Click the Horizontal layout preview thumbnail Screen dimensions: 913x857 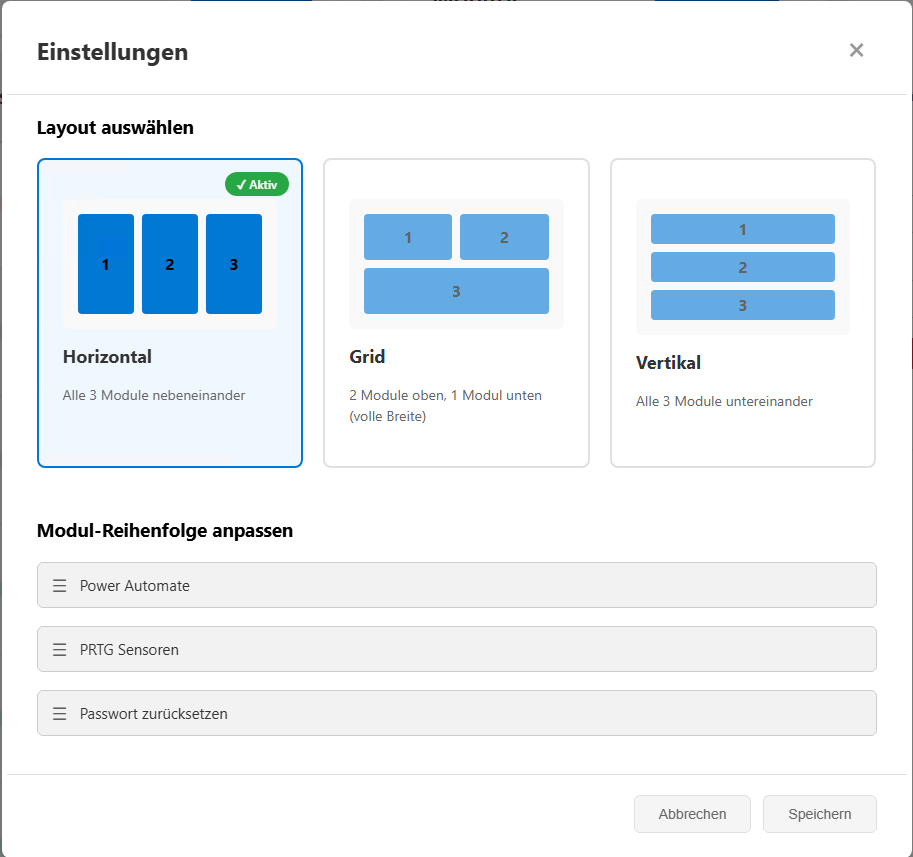pyautogui.click(x=170, y=264)
